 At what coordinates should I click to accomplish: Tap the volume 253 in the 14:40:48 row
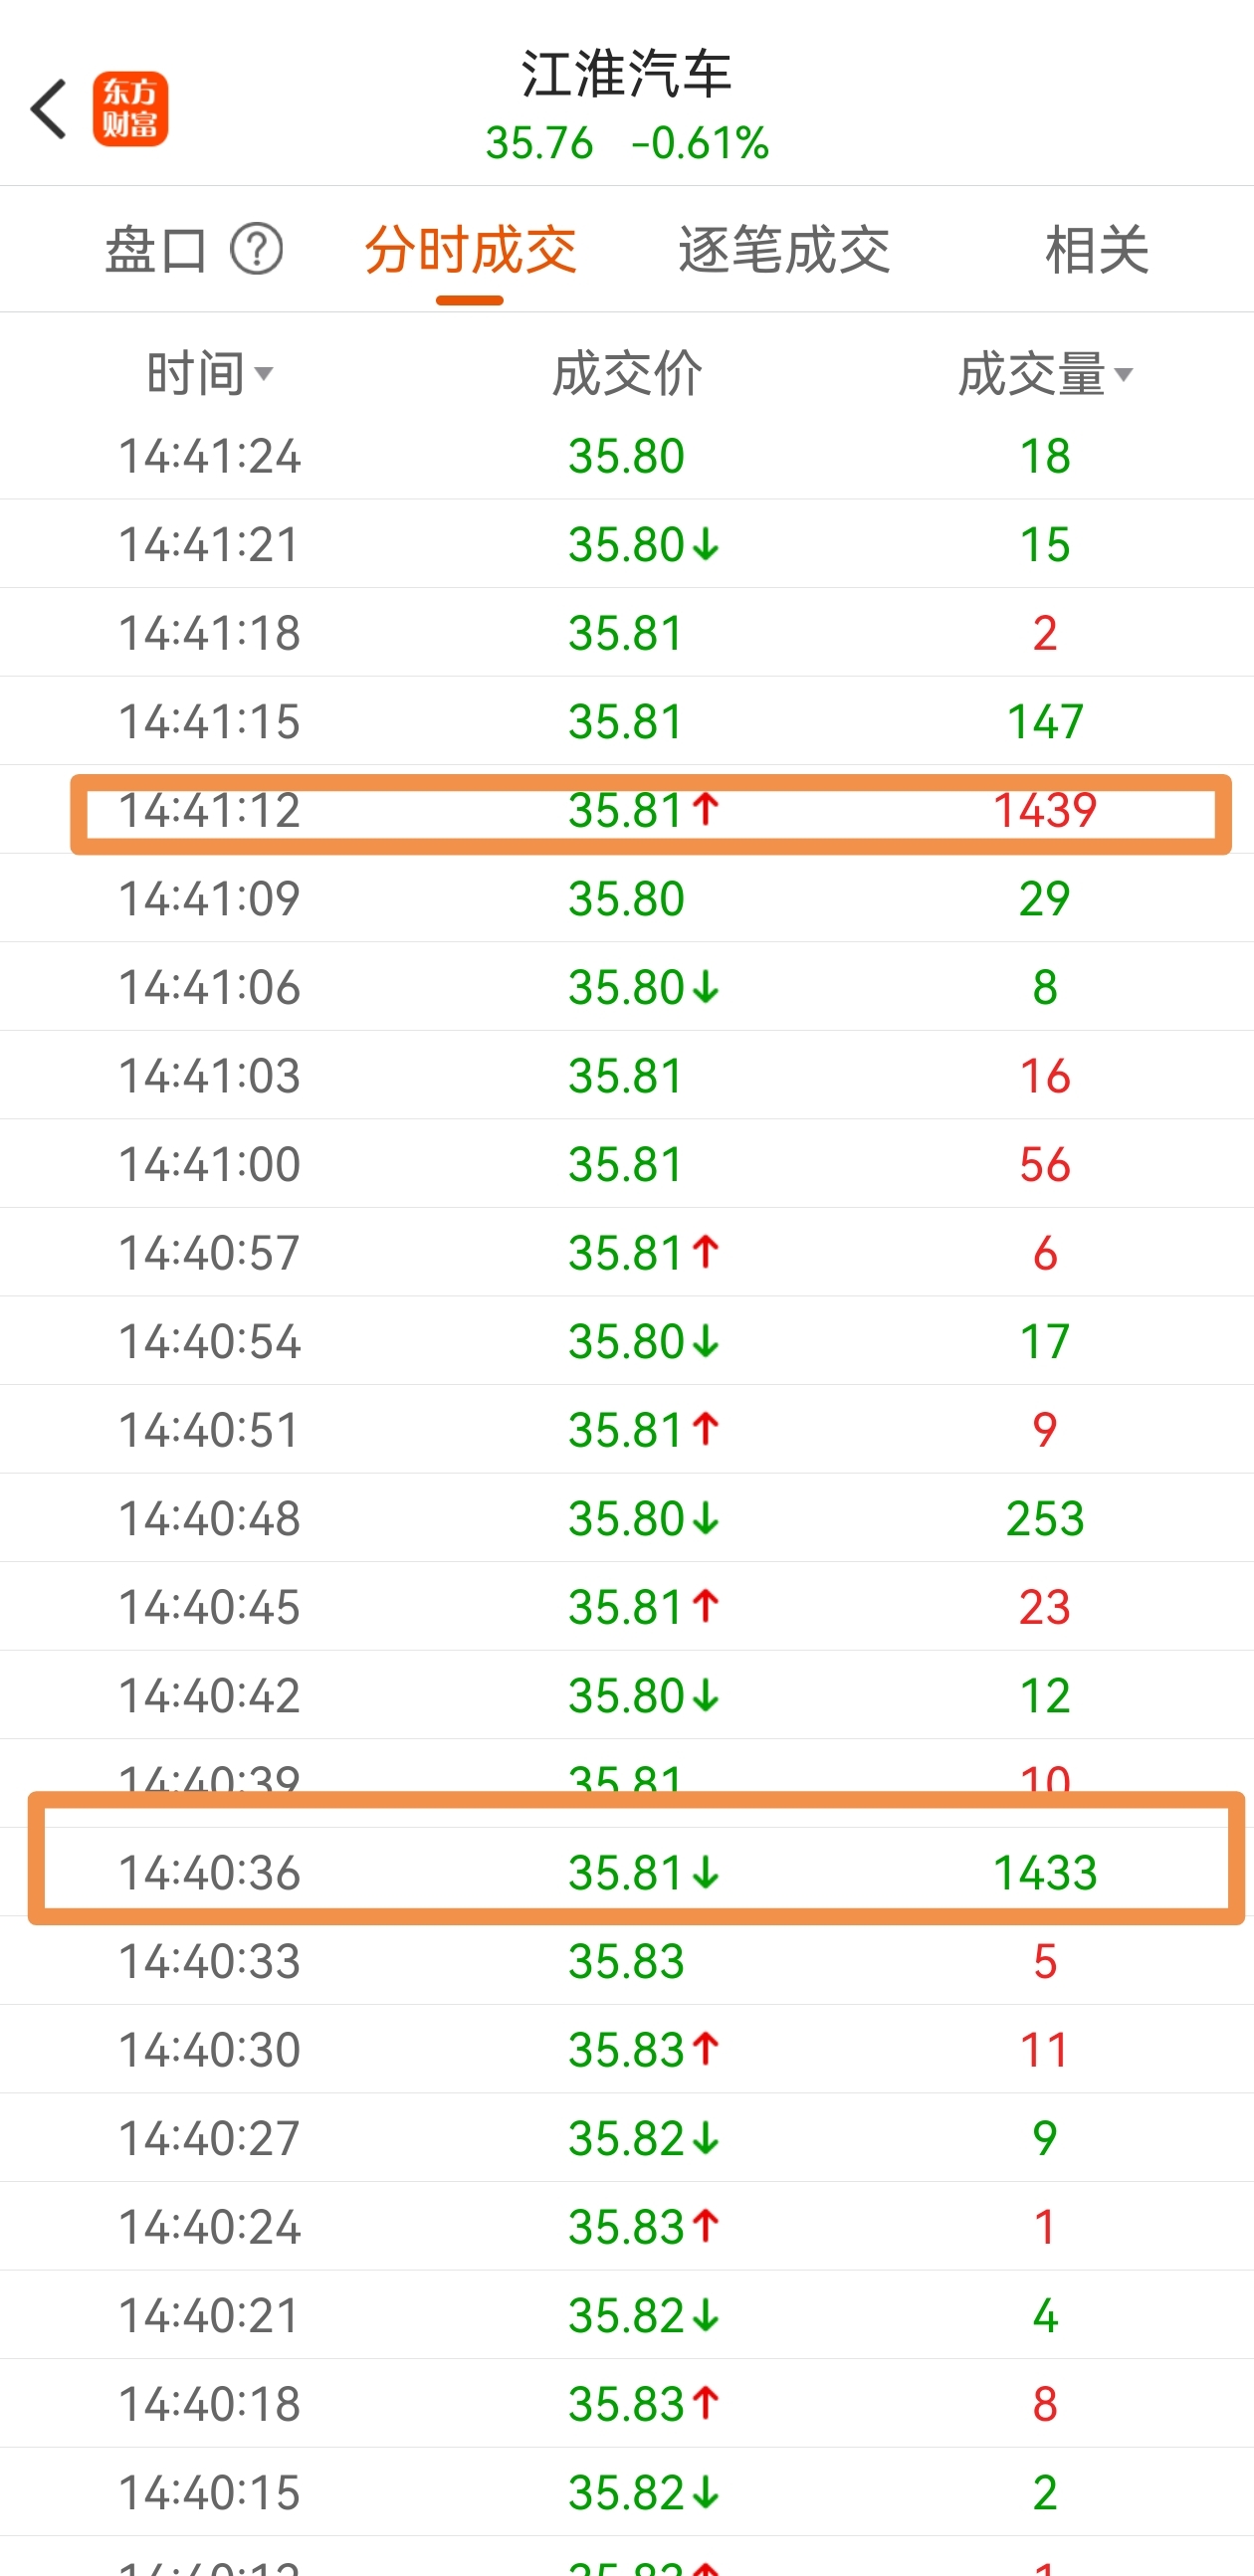click(1045, 1518)
